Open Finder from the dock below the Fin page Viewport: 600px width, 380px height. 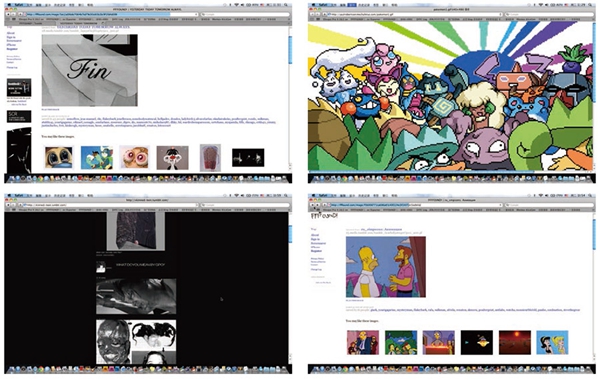coord(11,178)
